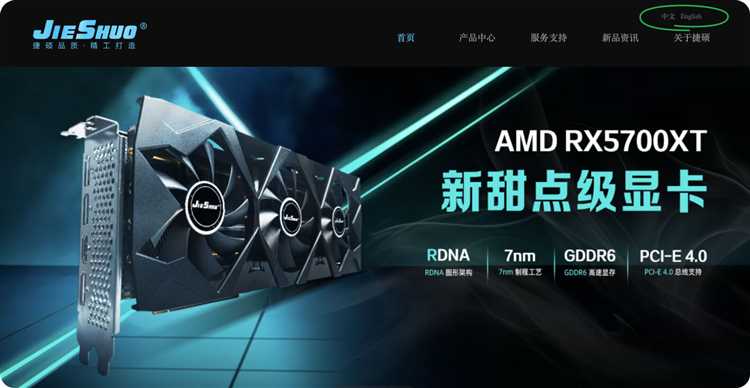Open the 新品资讯 news menu

(620, 38)
